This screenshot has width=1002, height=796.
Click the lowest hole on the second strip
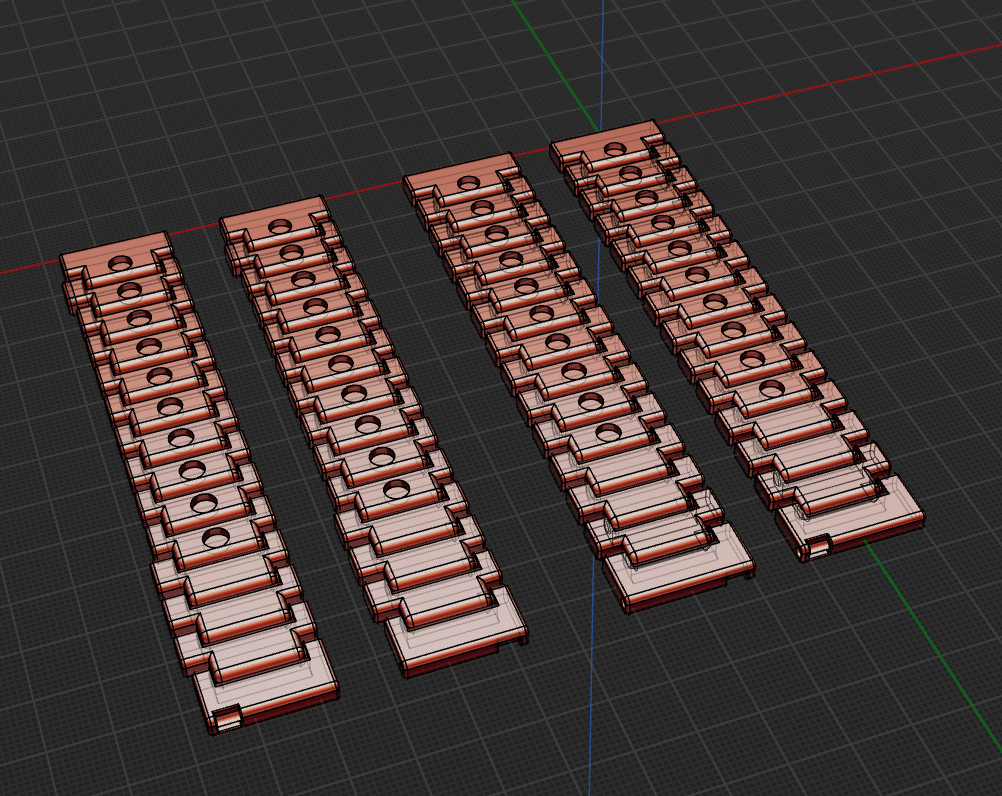[396, 489]
